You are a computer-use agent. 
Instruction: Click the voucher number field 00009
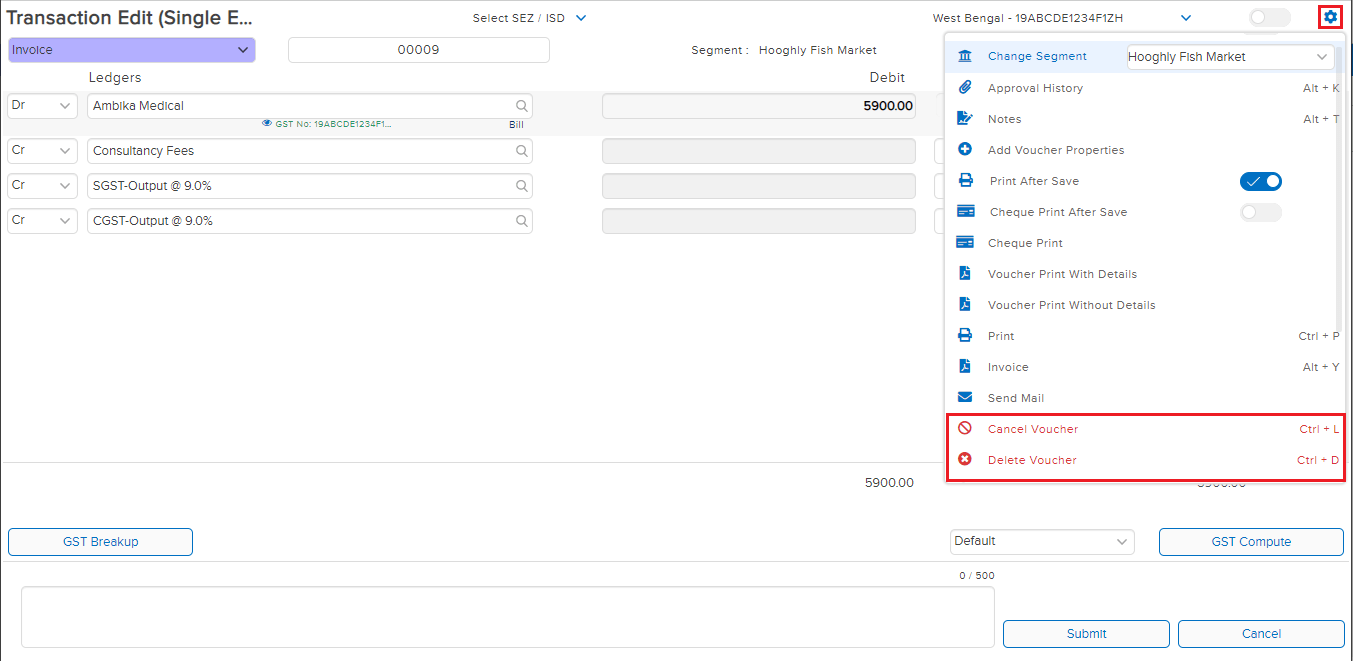[418, 50]
